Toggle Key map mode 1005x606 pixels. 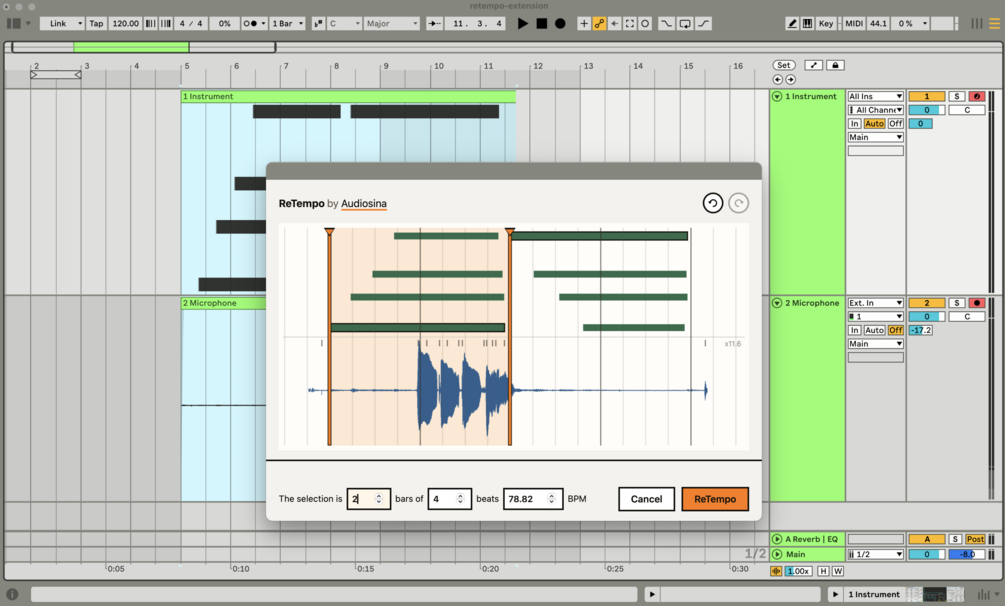click(x=826, y=24)
